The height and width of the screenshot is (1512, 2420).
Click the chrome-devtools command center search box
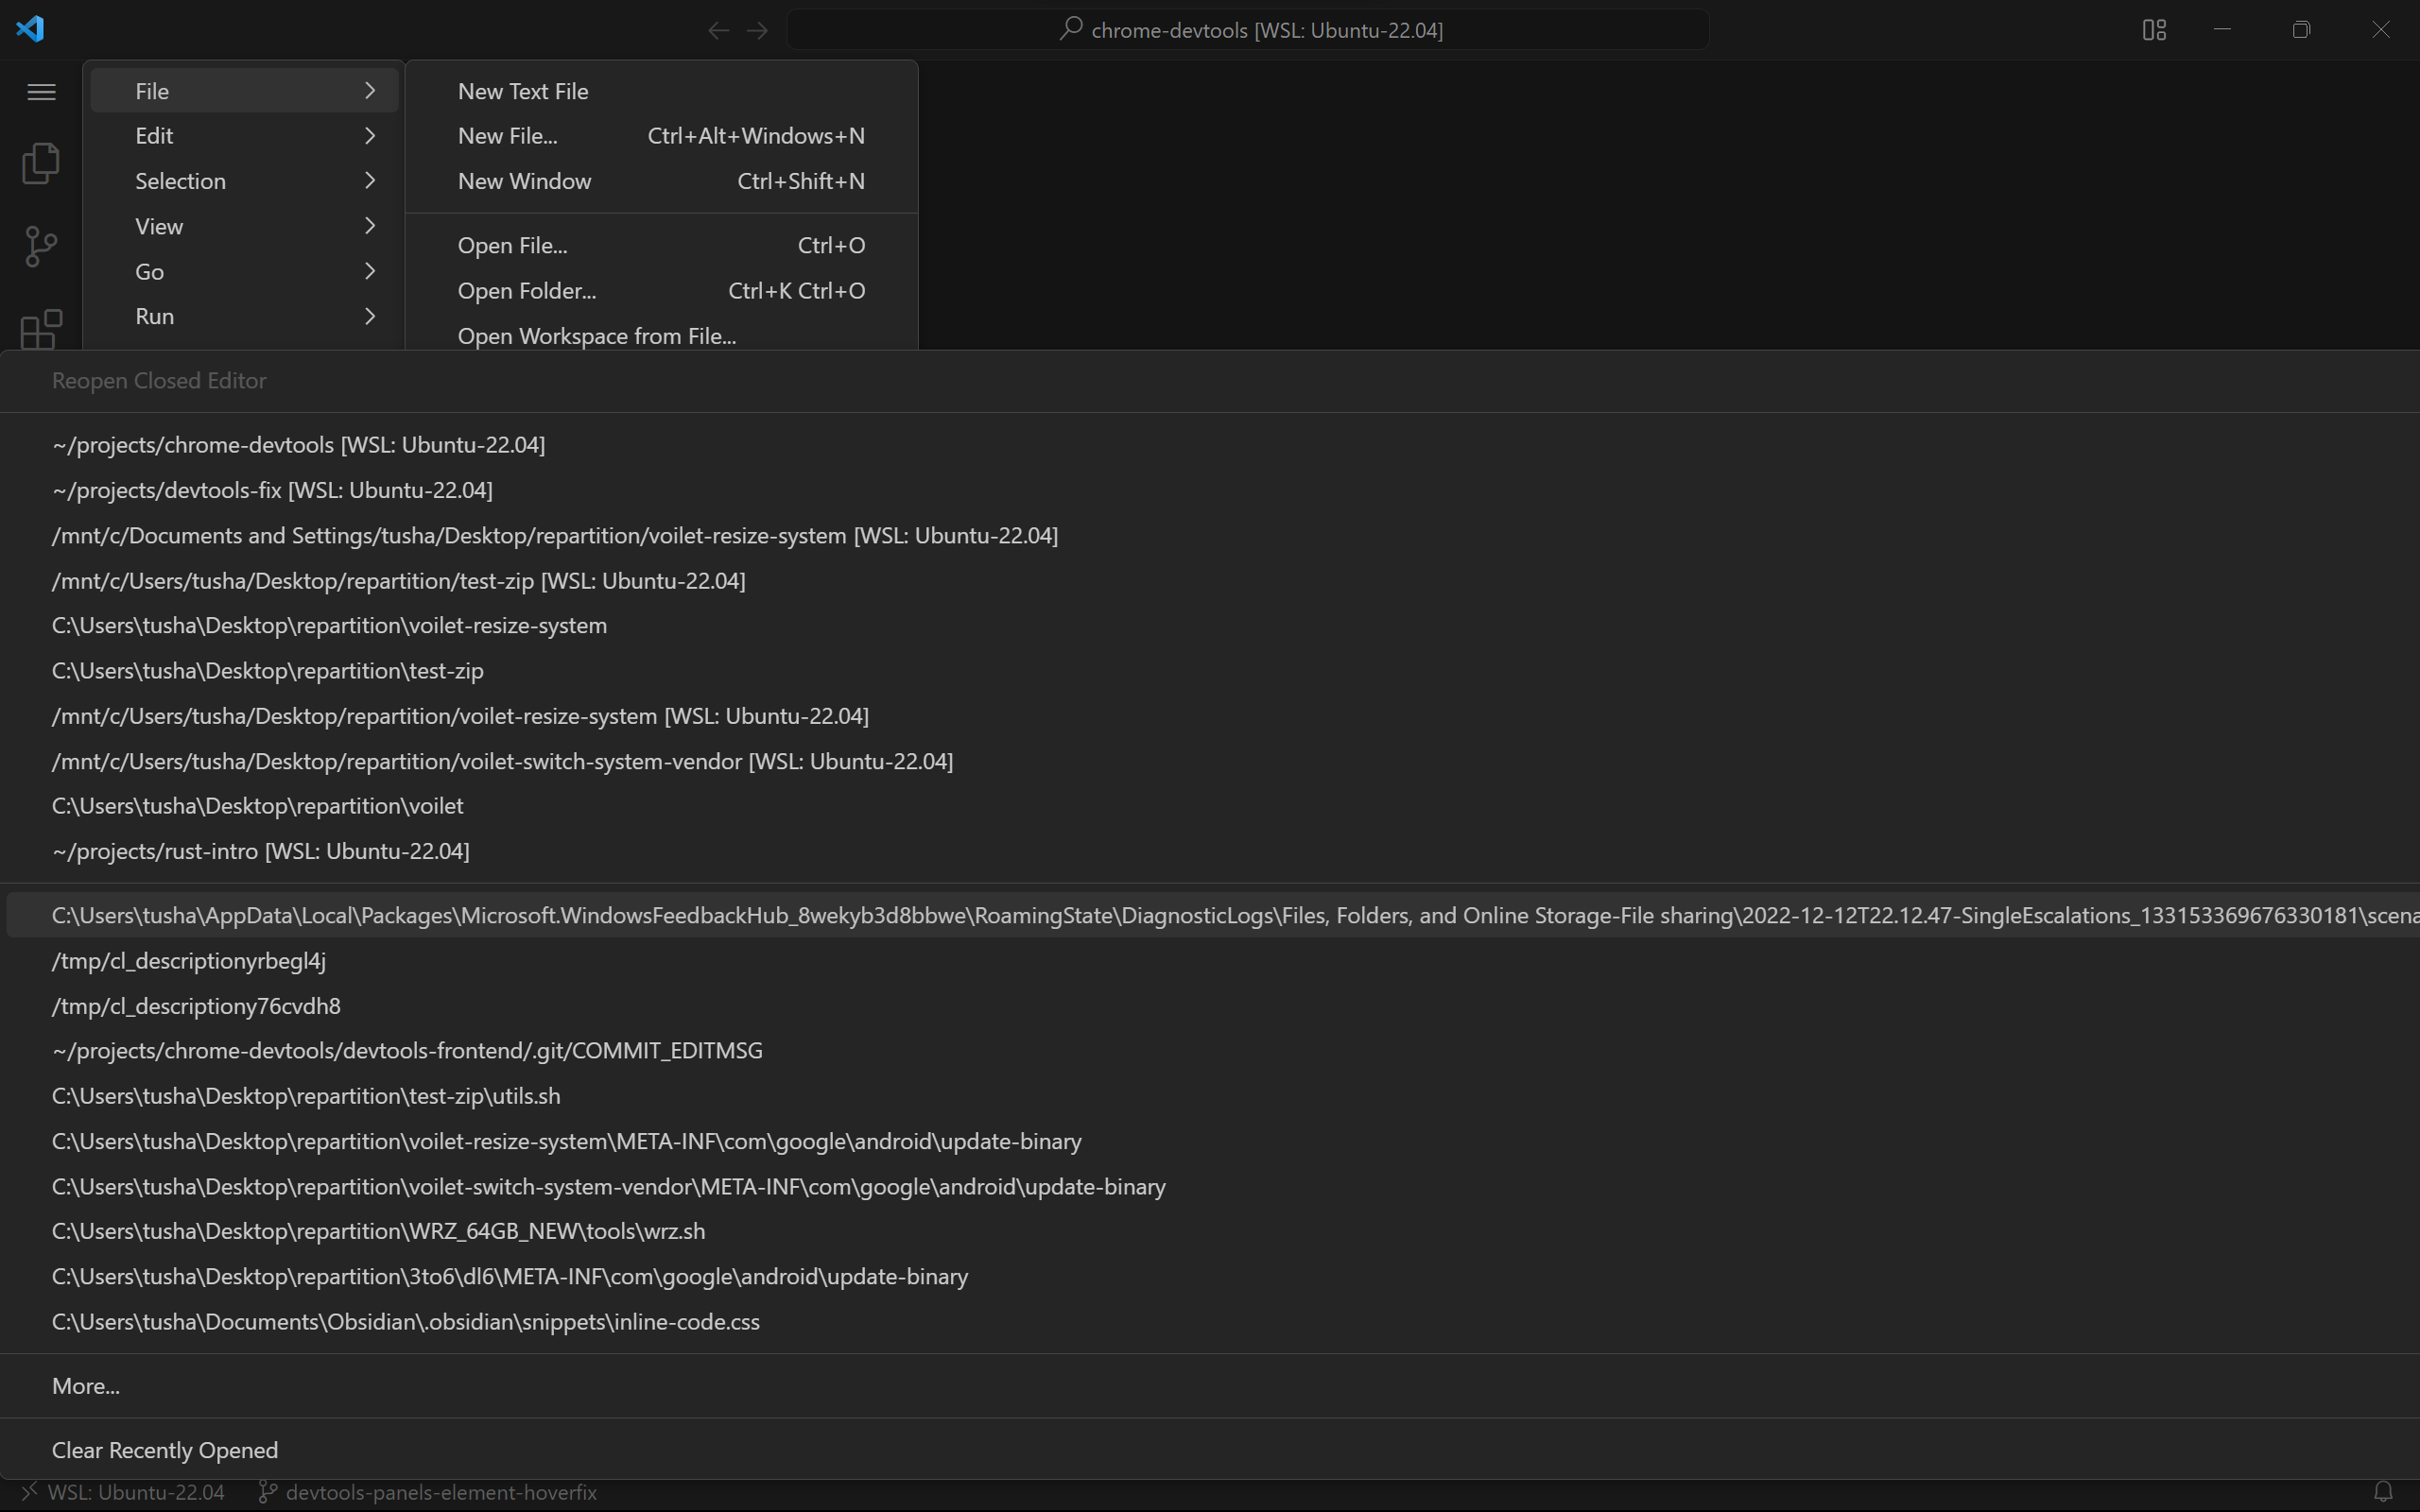tap(1248, 30)
